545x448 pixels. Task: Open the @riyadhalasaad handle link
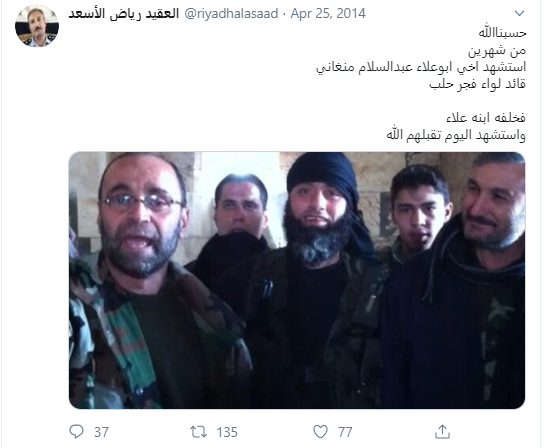point(231,14)
